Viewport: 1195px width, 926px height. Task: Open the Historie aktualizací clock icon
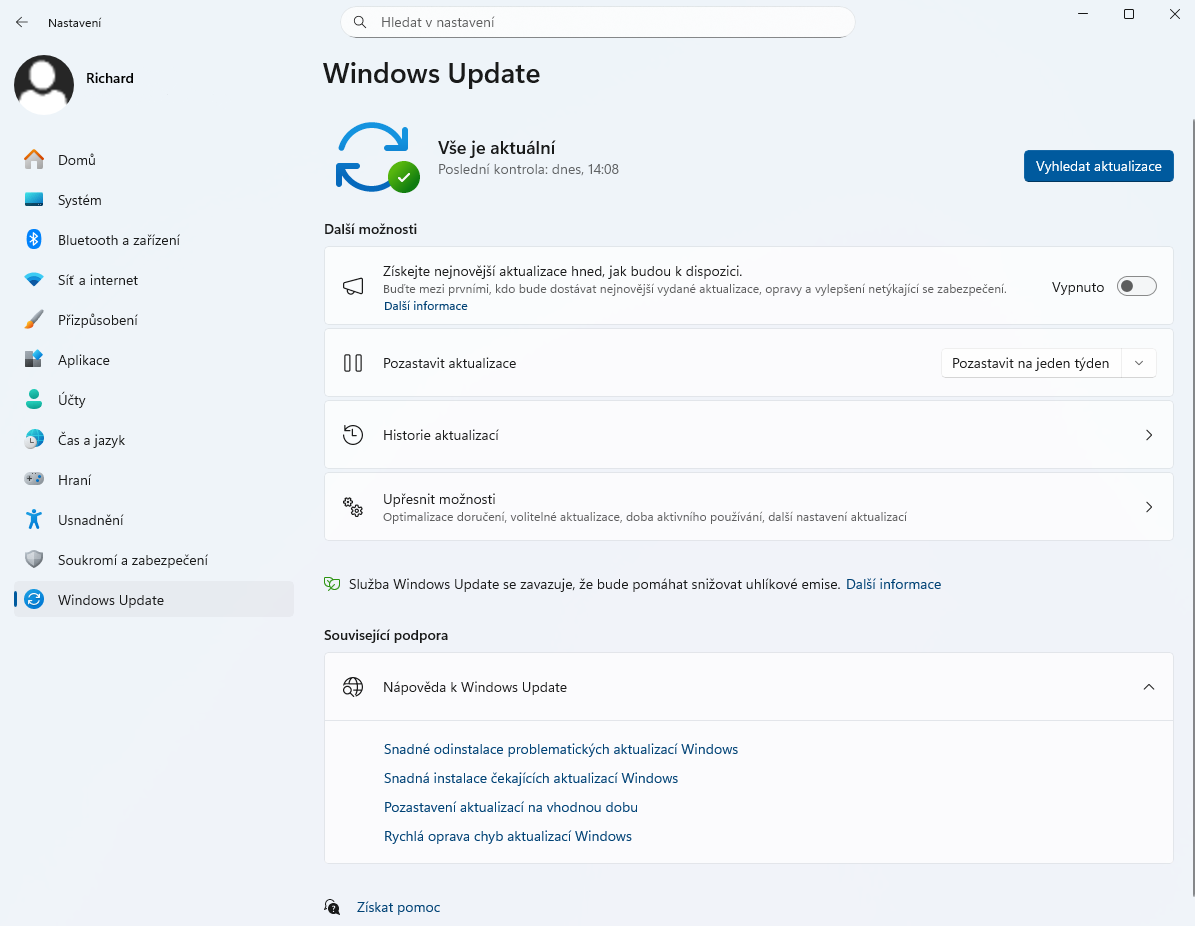tap(353, 434)
